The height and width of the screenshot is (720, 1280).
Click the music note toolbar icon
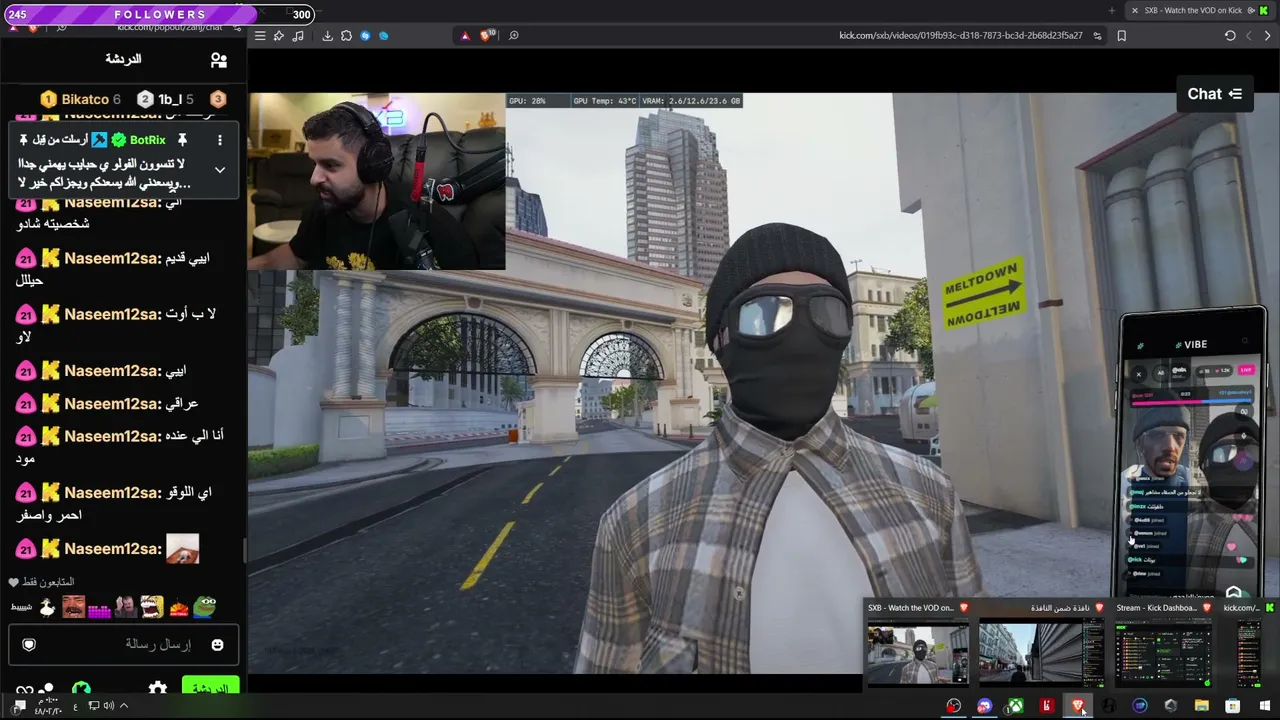point(298,36)
